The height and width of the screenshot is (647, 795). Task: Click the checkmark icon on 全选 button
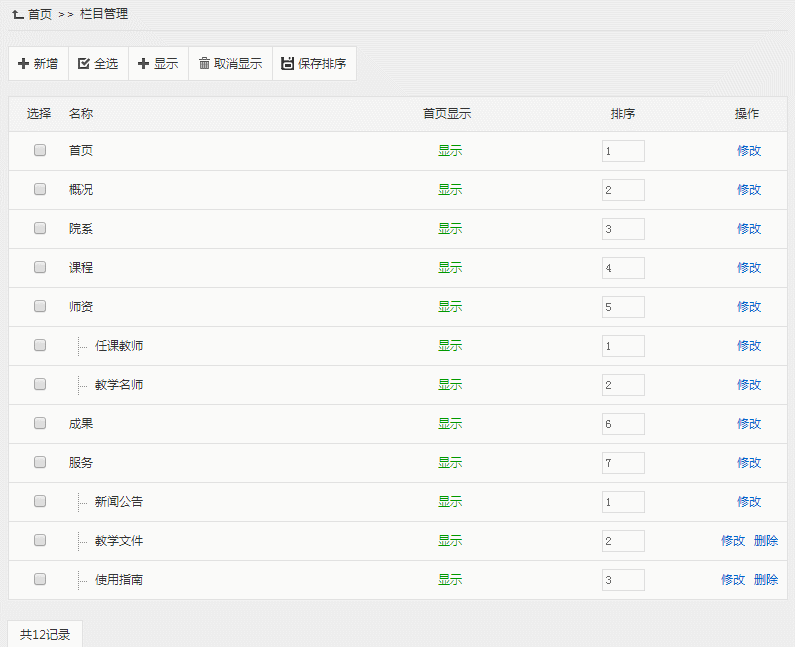click(84, 64)
